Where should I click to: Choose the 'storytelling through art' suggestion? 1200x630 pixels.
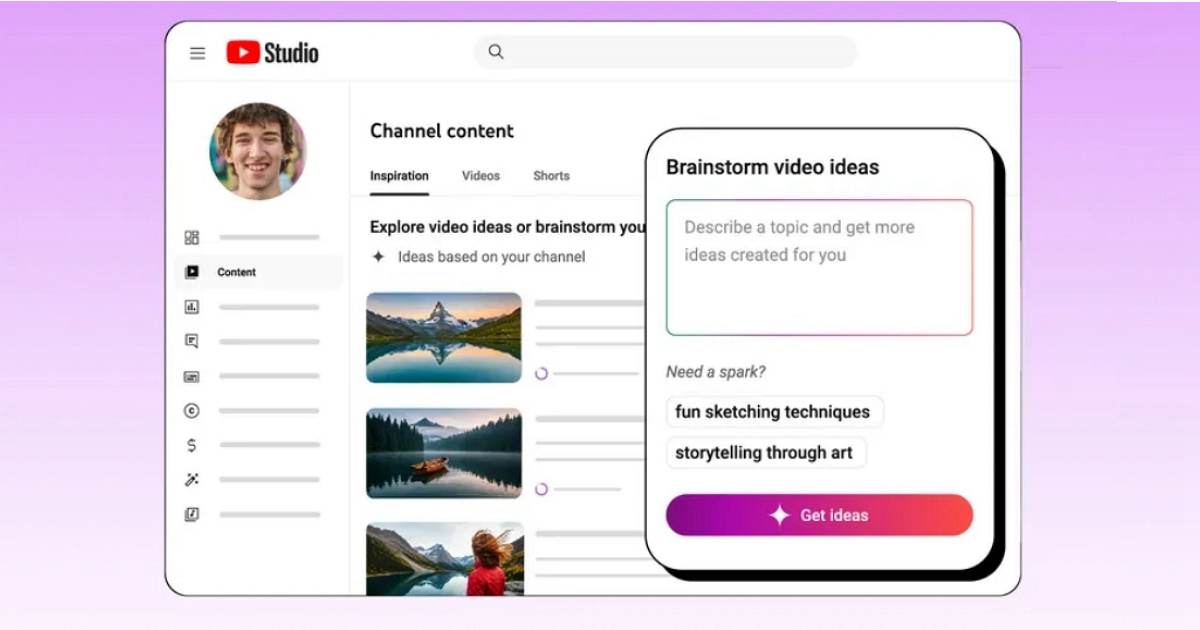765,453
